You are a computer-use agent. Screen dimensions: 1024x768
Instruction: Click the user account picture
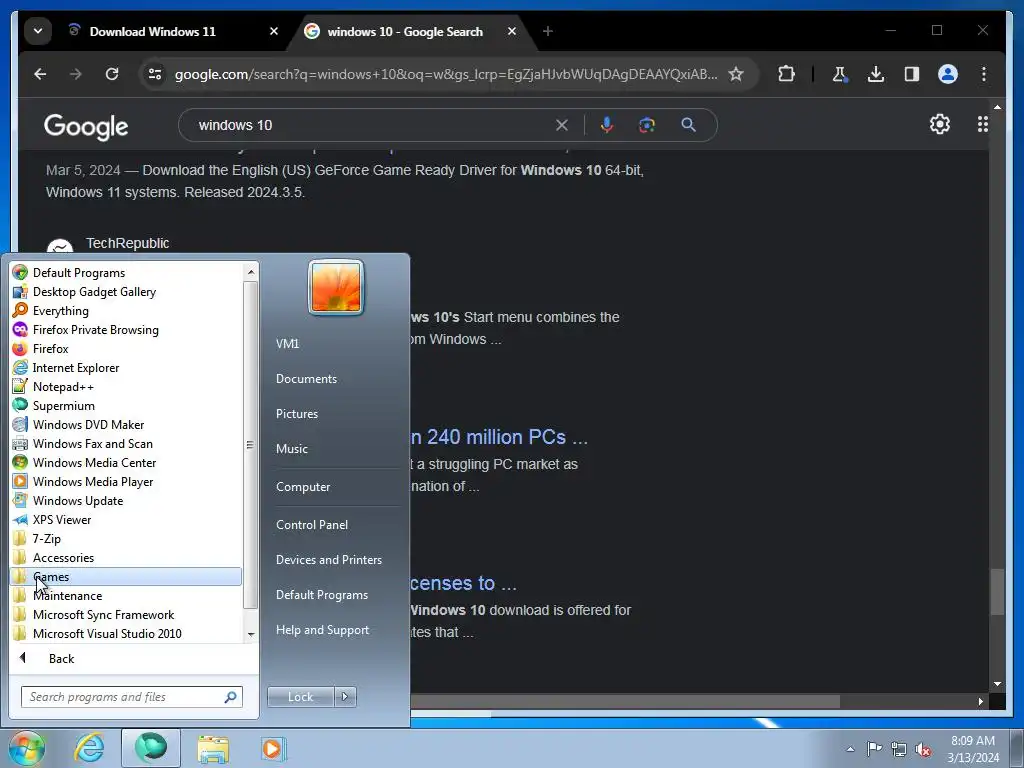[336, 287]
